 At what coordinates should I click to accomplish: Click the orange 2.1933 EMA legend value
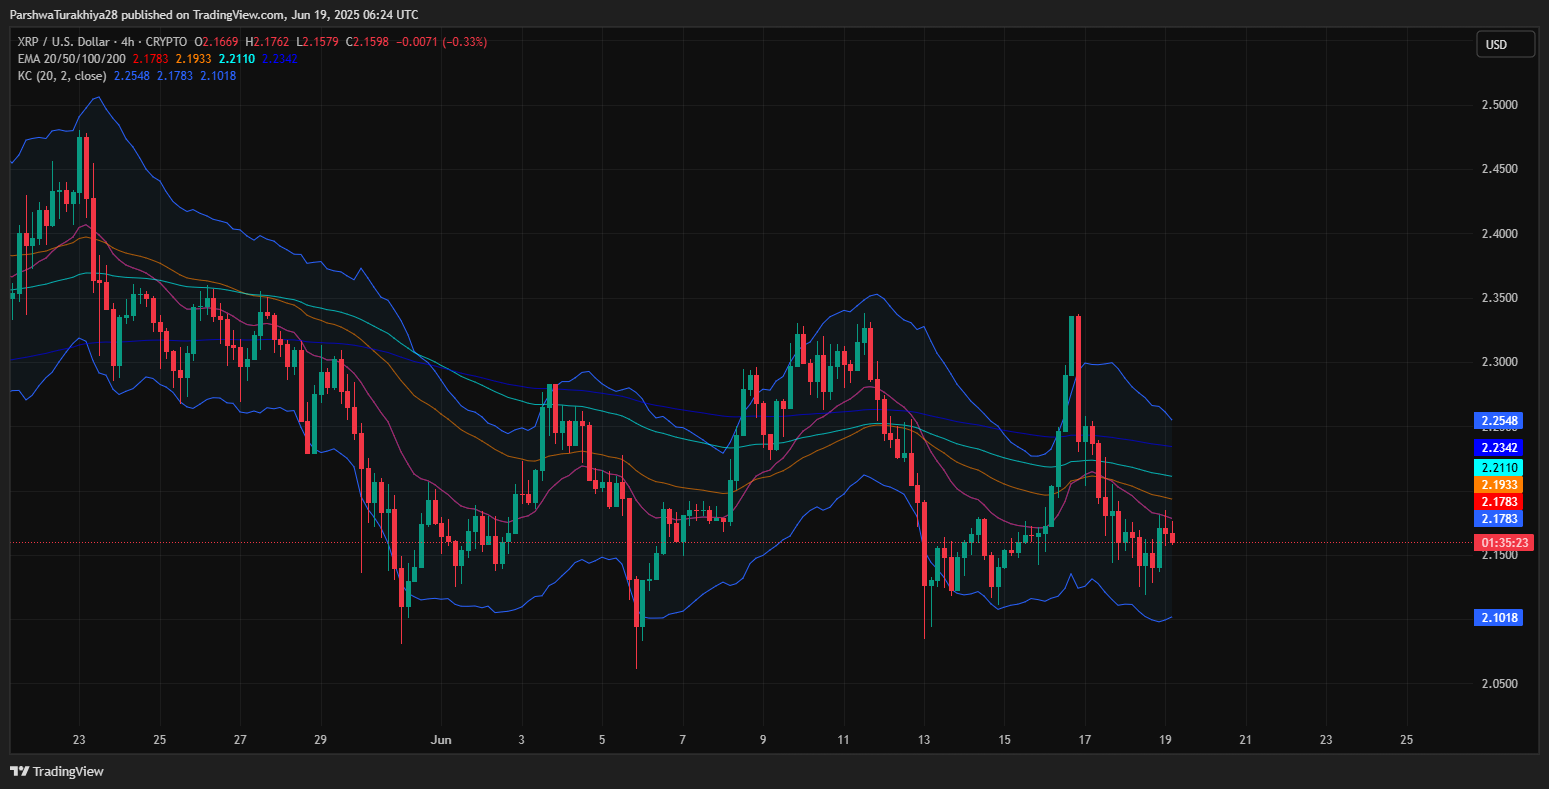[x=192, y=59]
